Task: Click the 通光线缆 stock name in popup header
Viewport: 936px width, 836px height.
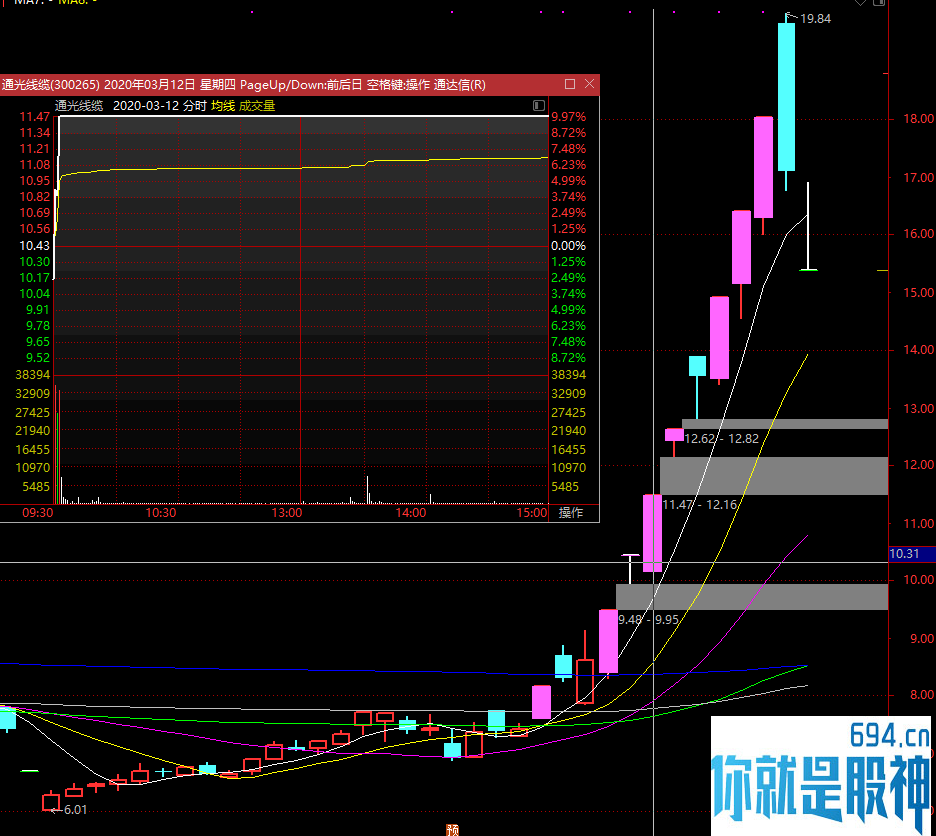Action: tap(79, 106)
